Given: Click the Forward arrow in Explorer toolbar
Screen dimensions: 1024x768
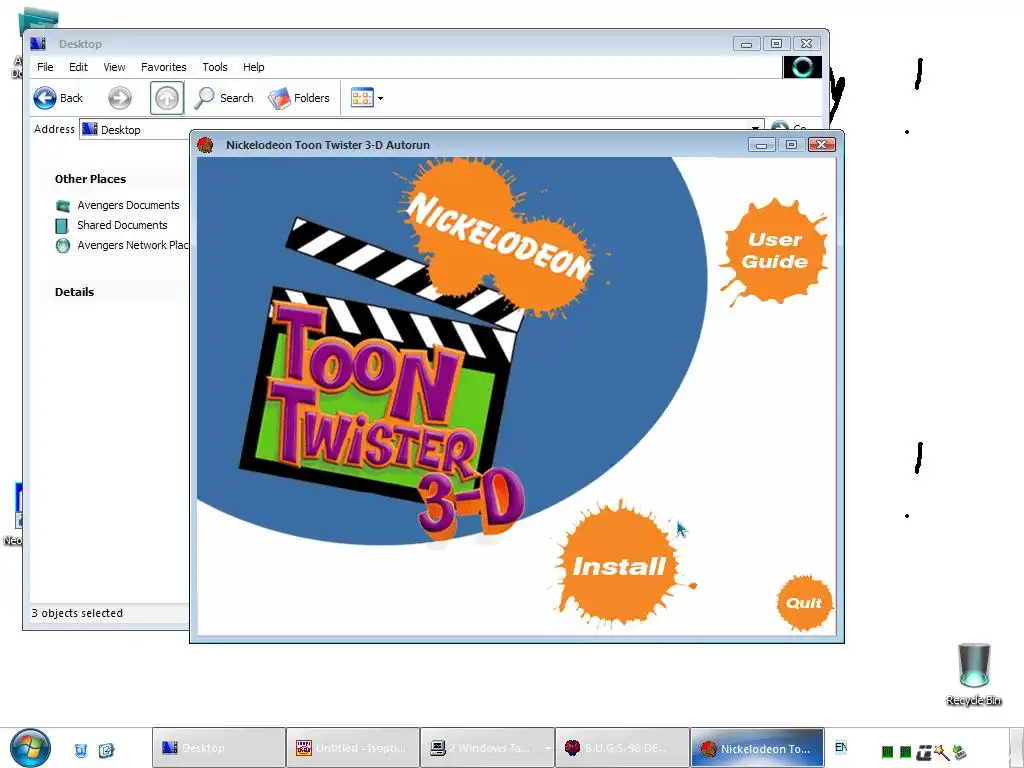Looking at the screenshot, I should 120,98.
